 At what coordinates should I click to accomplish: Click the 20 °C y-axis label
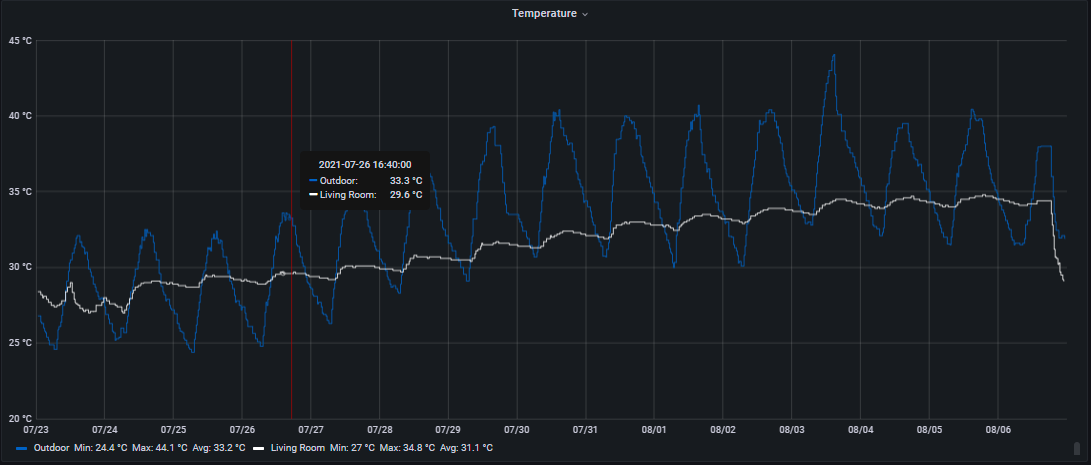[x=21, y=418]
